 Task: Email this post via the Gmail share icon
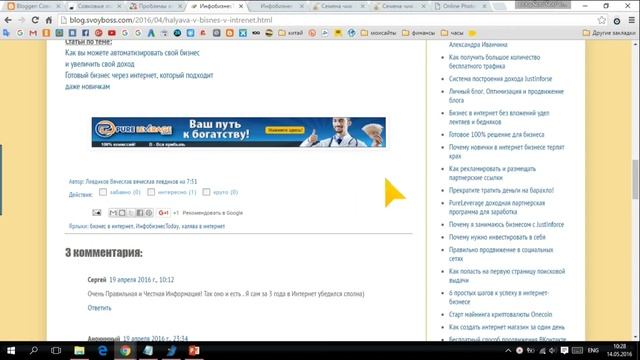(x=113, y=213)
